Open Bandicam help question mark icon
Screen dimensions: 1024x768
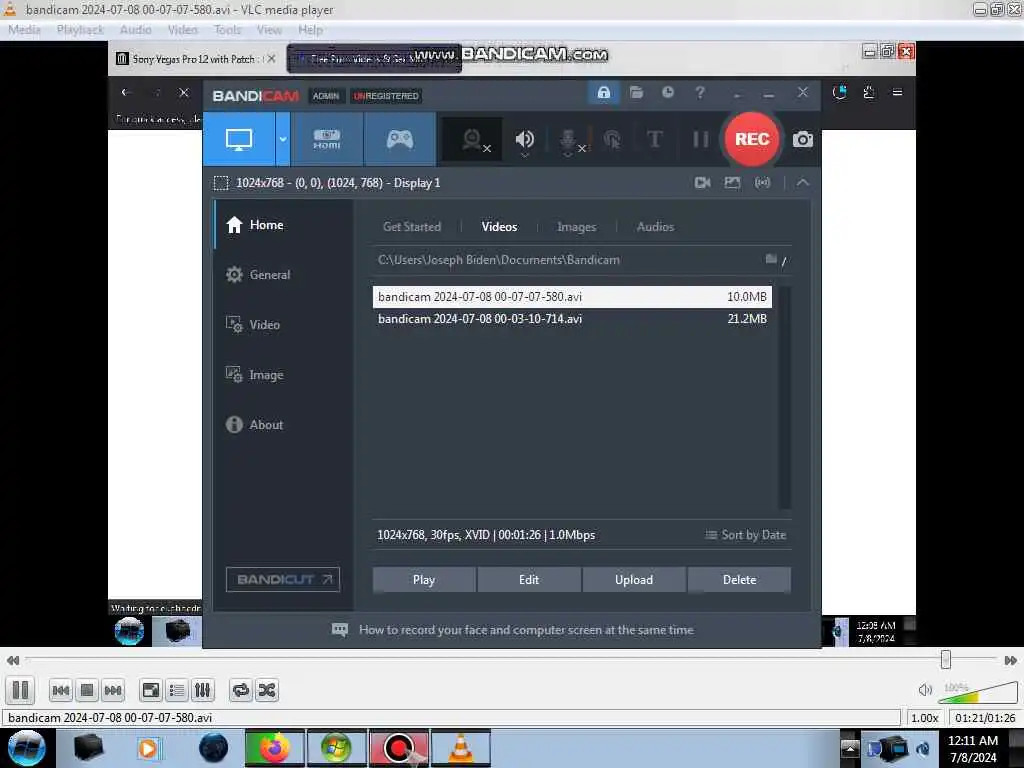700,92
